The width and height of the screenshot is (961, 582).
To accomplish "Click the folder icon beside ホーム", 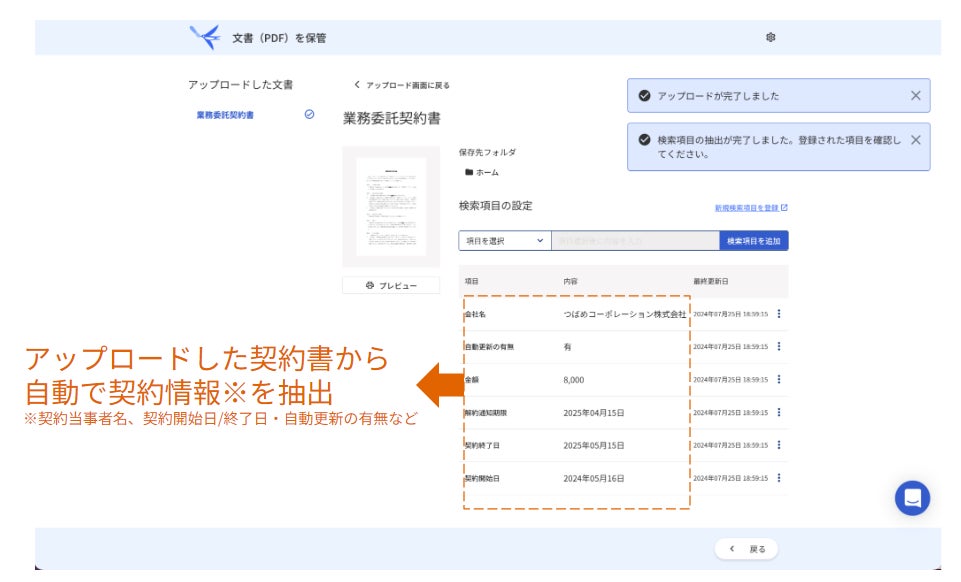I will click(469, 172).
